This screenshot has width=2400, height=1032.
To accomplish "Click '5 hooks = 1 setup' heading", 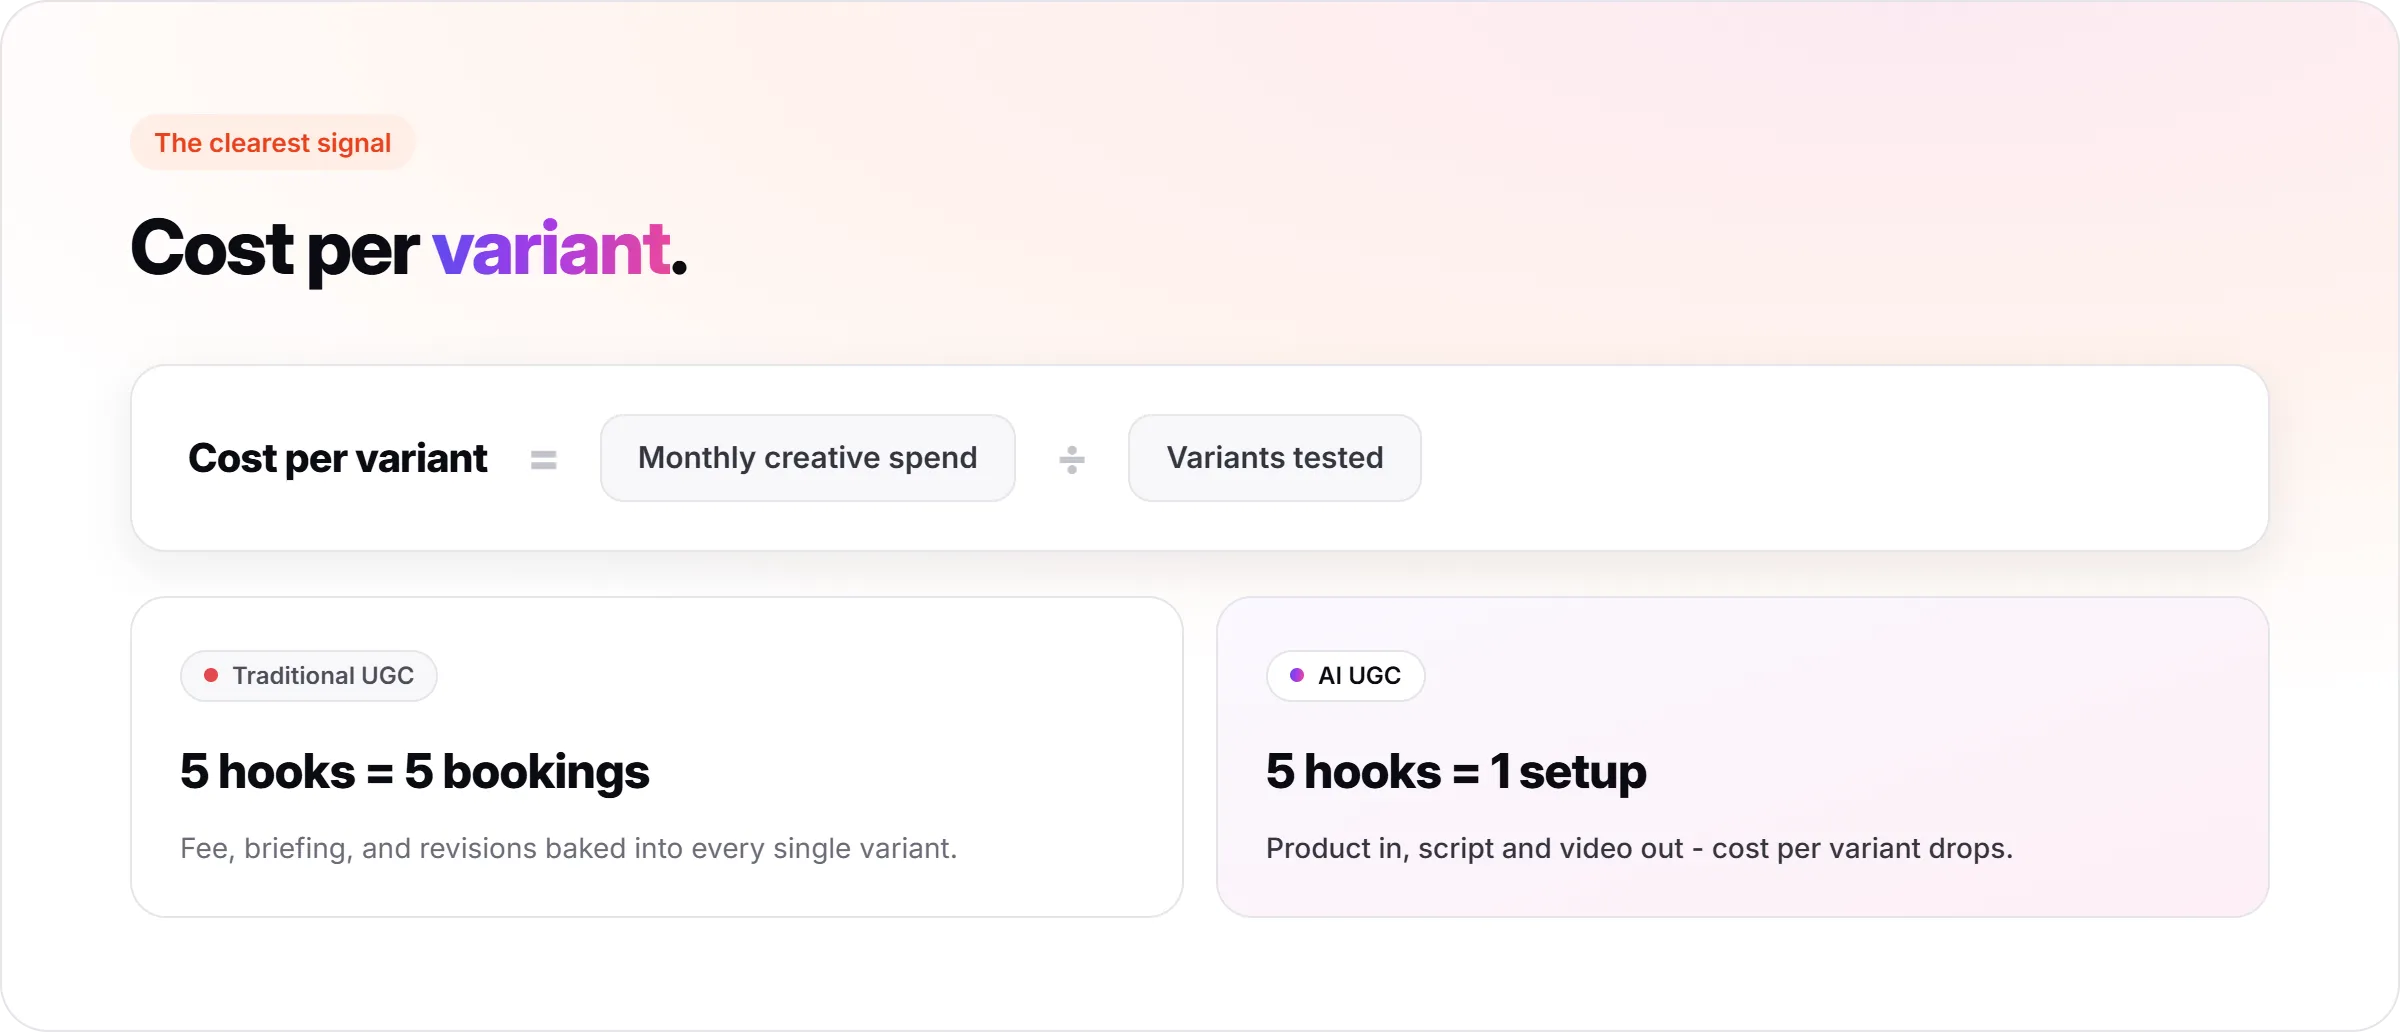I will tap(1456, 772).
